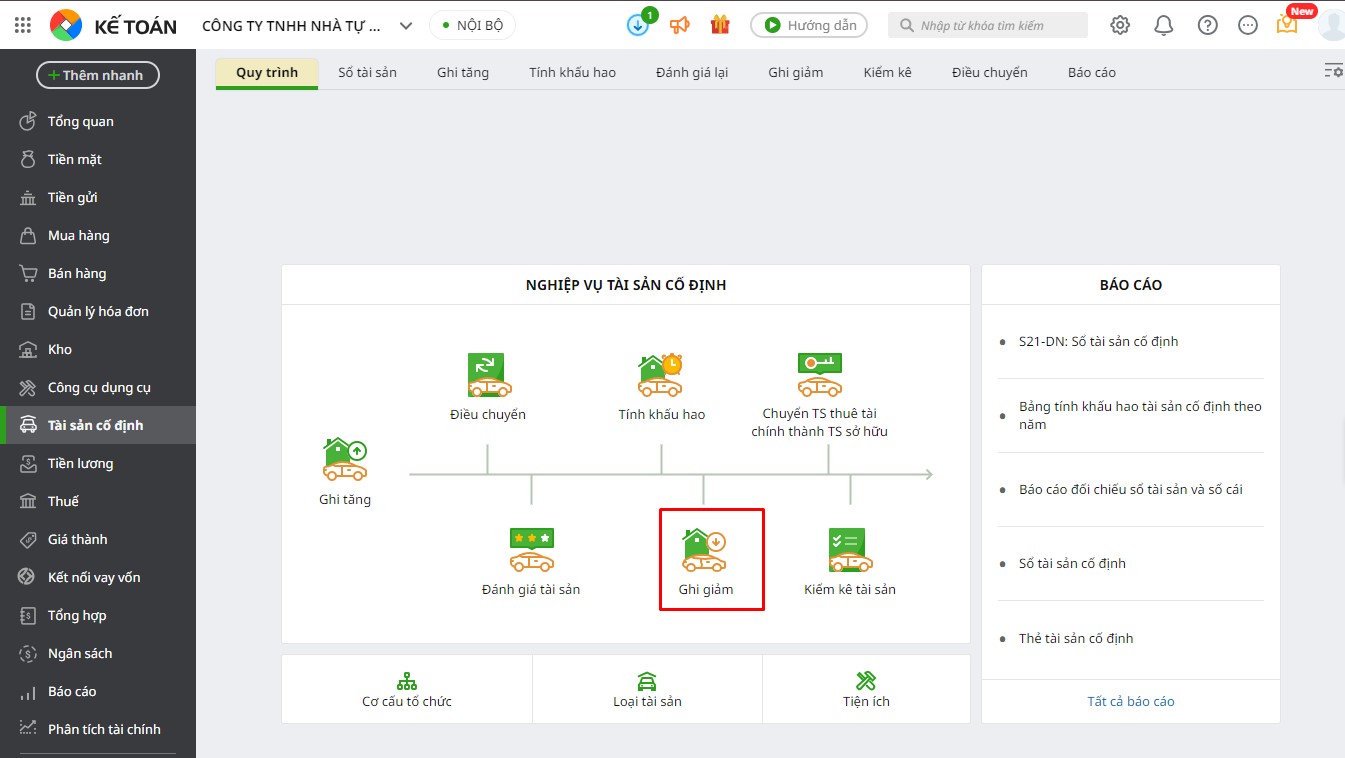Open Đánh giá tài sản icon
This screenshot has height=758, width=1345.
point(531,550)
